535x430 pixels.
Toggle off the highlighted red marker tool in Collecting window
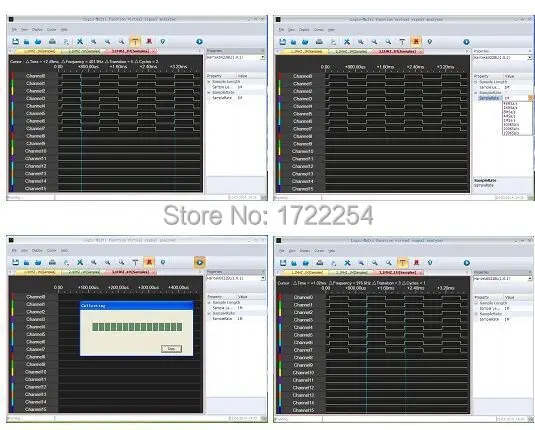click(149, 262)
